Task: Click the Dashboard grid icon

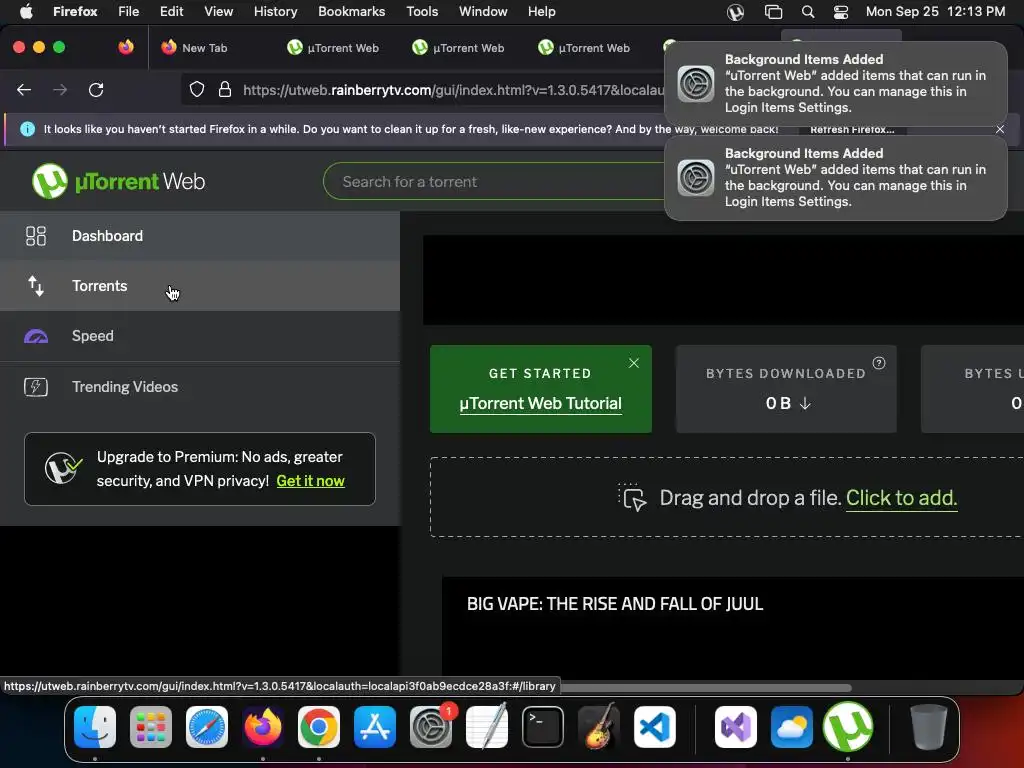Action: pyautogui.click(x=36, y=236)
